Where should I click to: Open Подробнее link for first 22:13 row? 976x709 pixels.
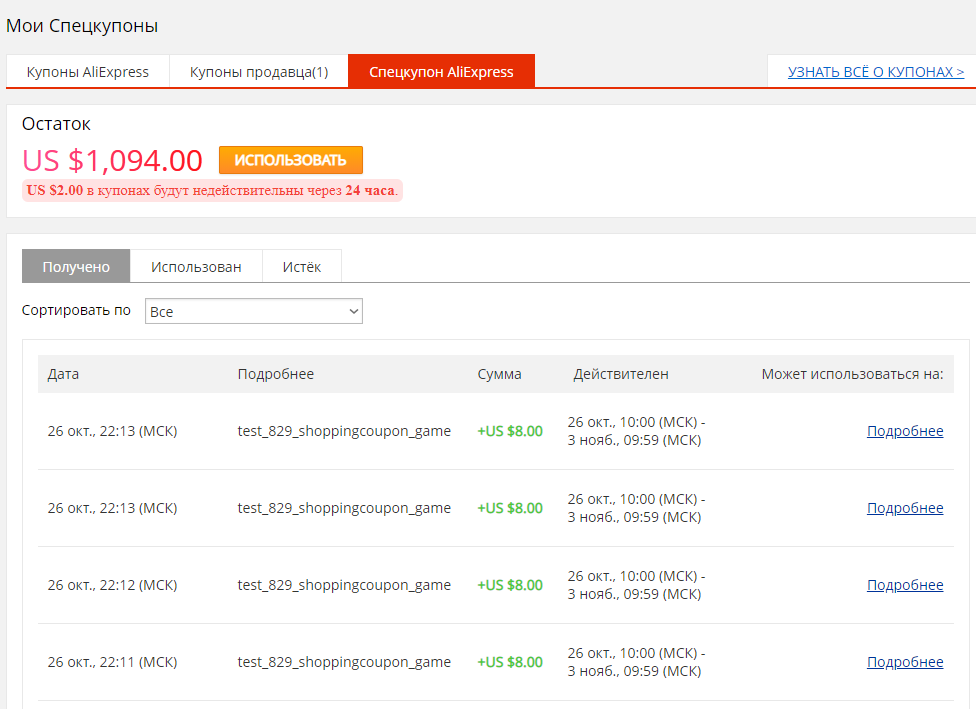905,431
